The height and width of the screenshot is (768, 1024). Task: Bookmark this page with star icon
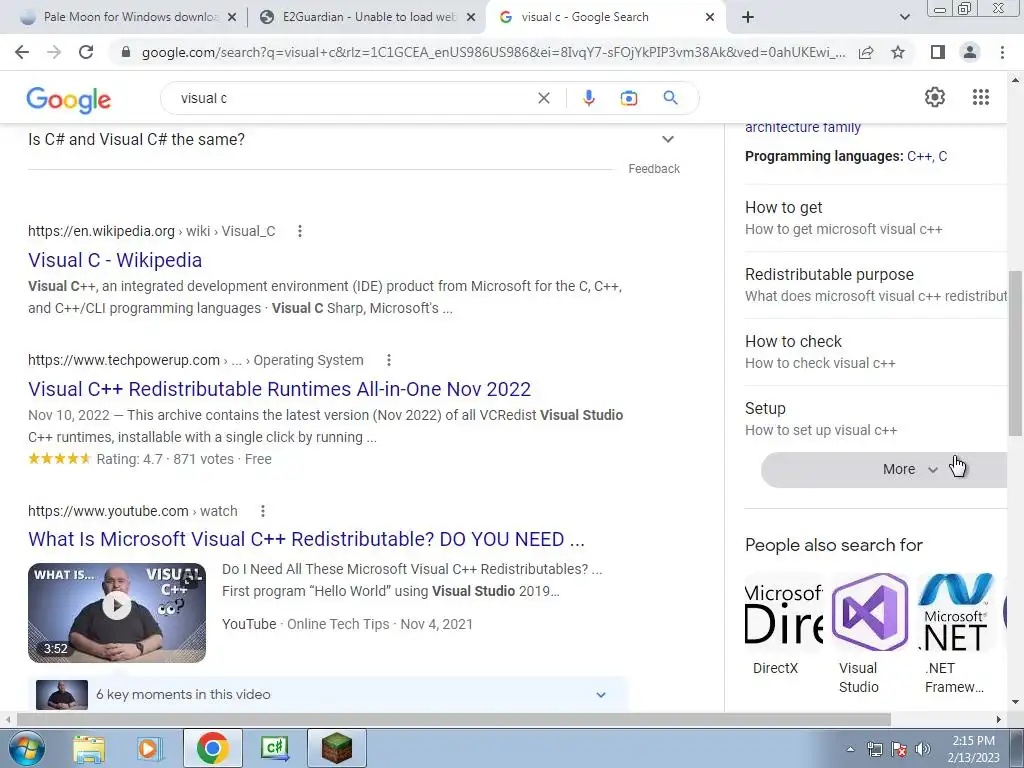(898, 52)
